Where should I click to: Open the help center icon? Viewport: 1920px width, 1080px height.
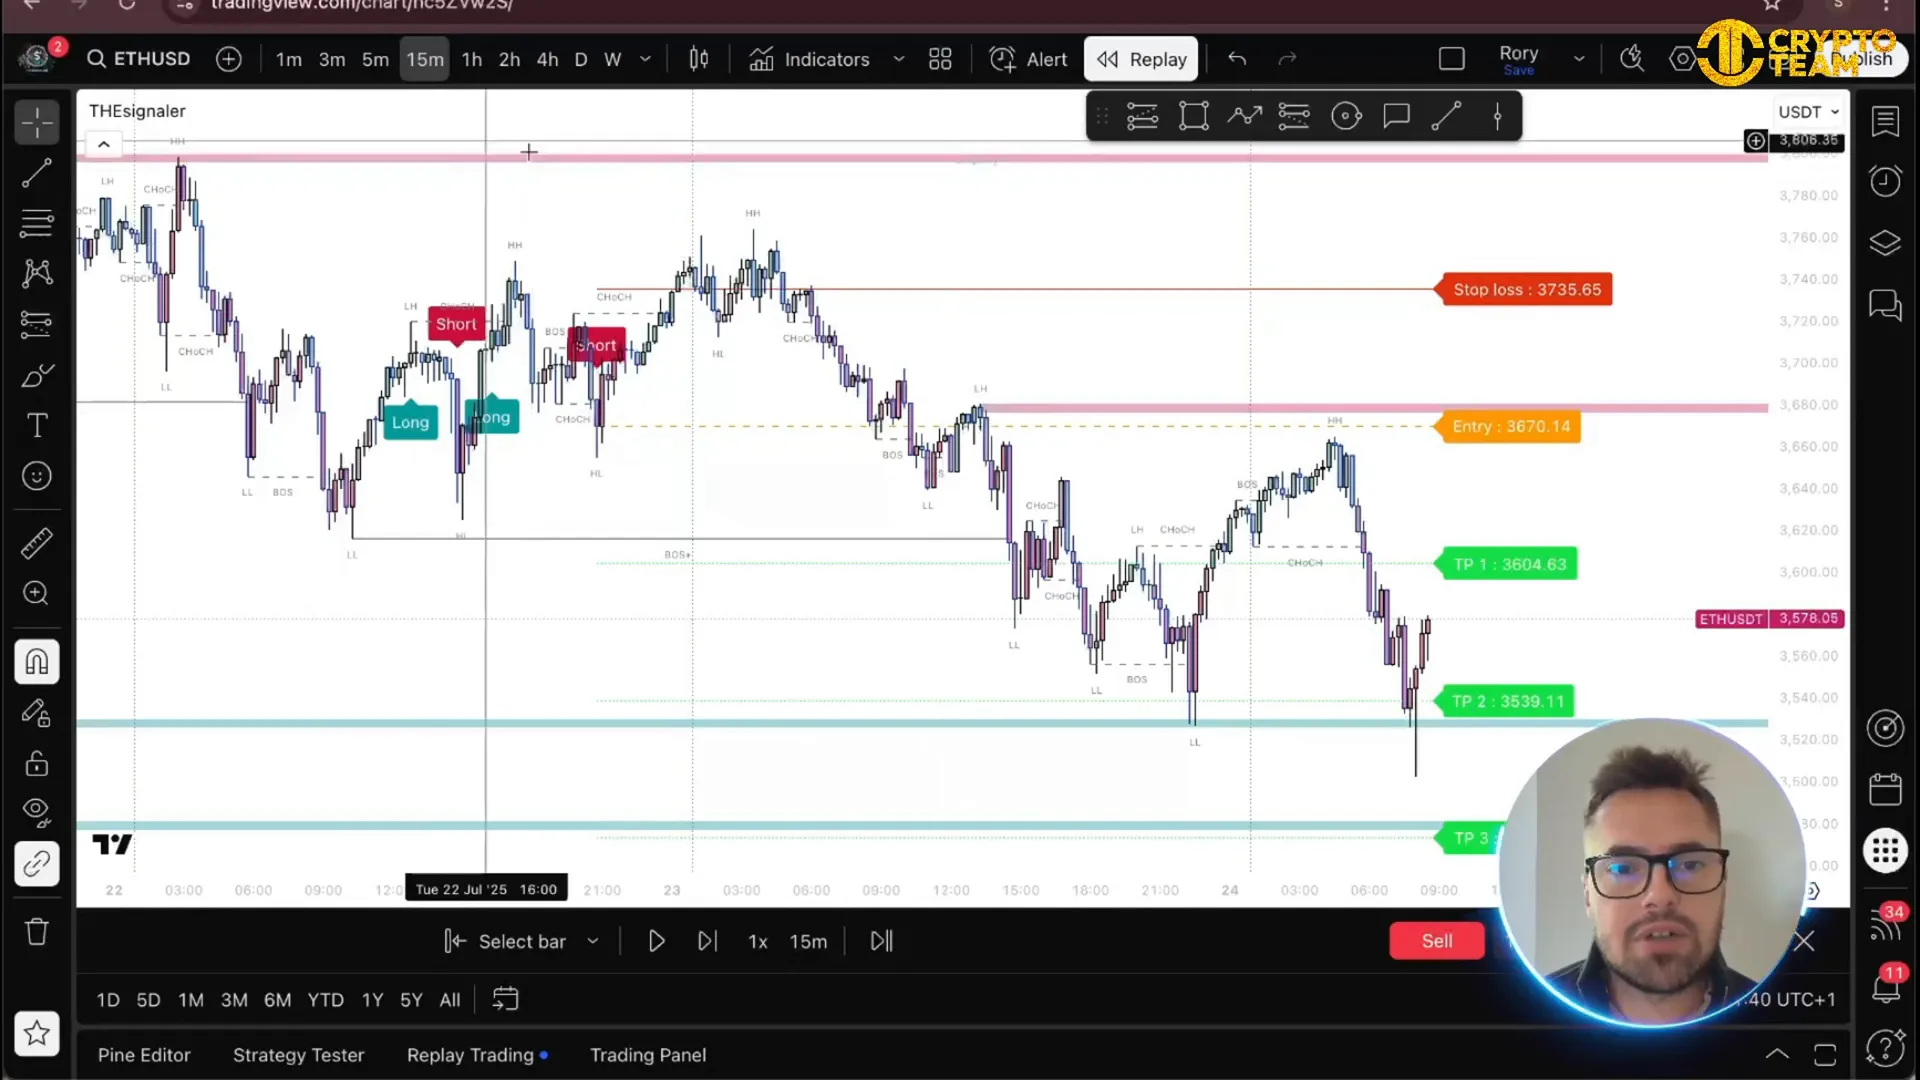point(1885,1047)
